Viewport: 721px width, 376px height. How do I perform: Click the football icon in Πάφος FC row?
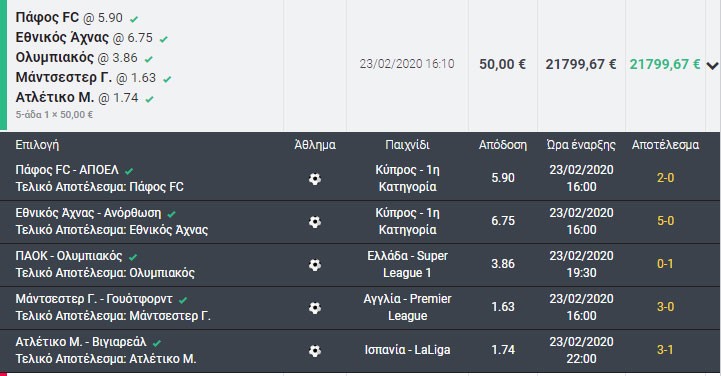[315, 179]
